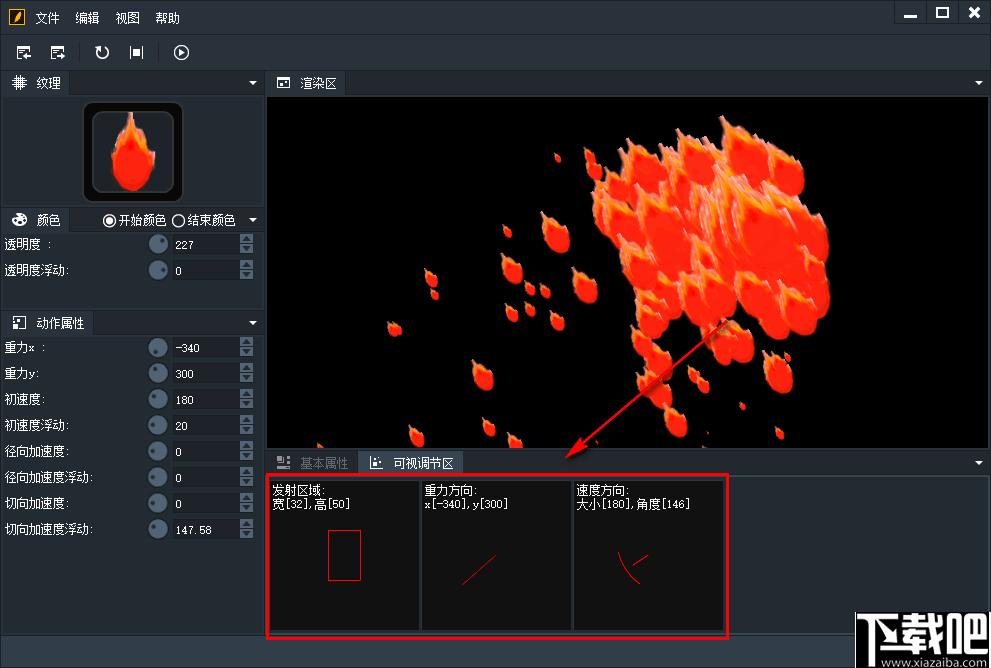Click the refresh/reset toolbar icon
The width and height of the screenshot is (991, 668).
(x=102, y=52)
